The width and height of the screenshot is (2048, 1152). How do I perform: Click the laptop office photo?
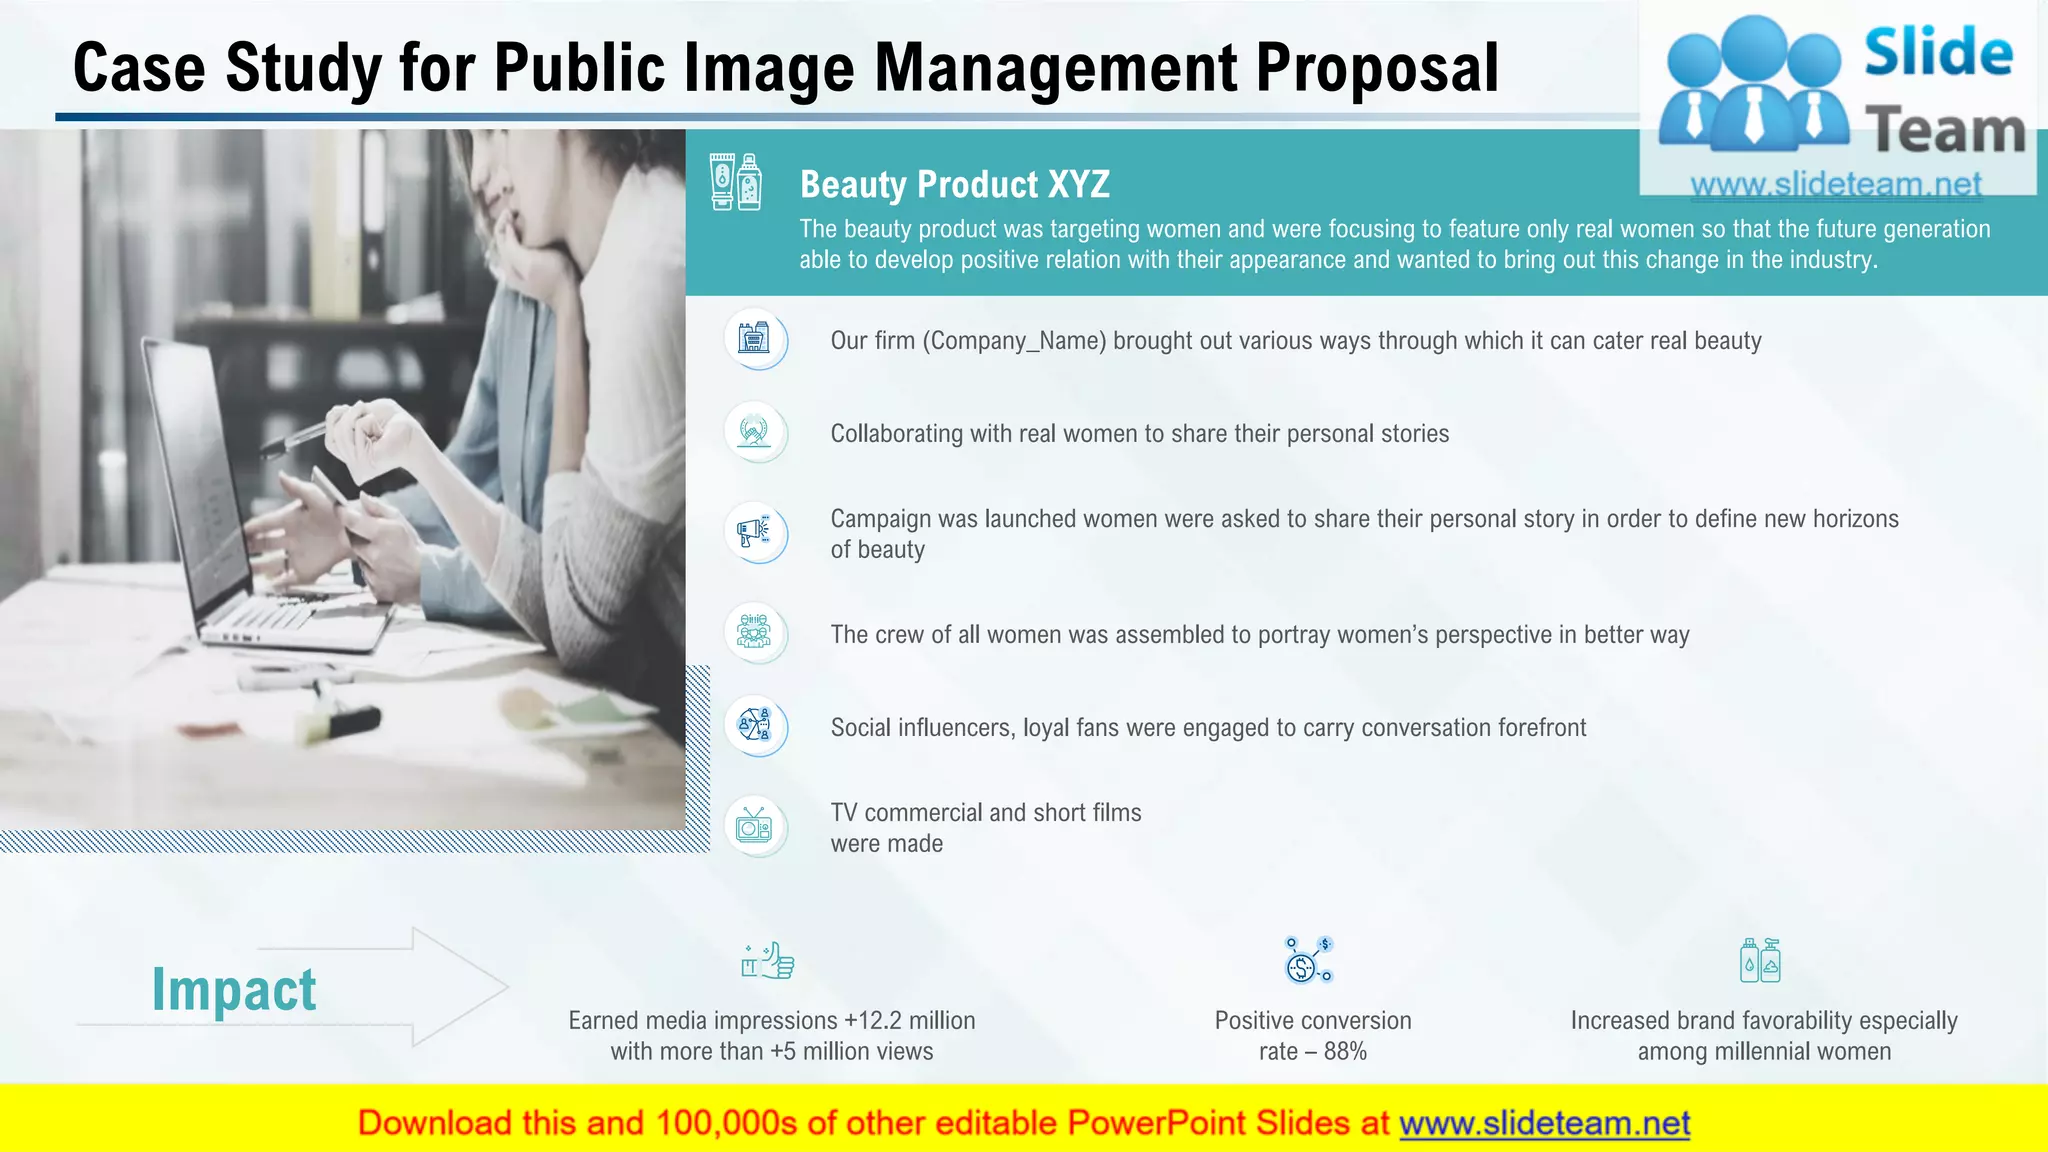pos(342,479)
